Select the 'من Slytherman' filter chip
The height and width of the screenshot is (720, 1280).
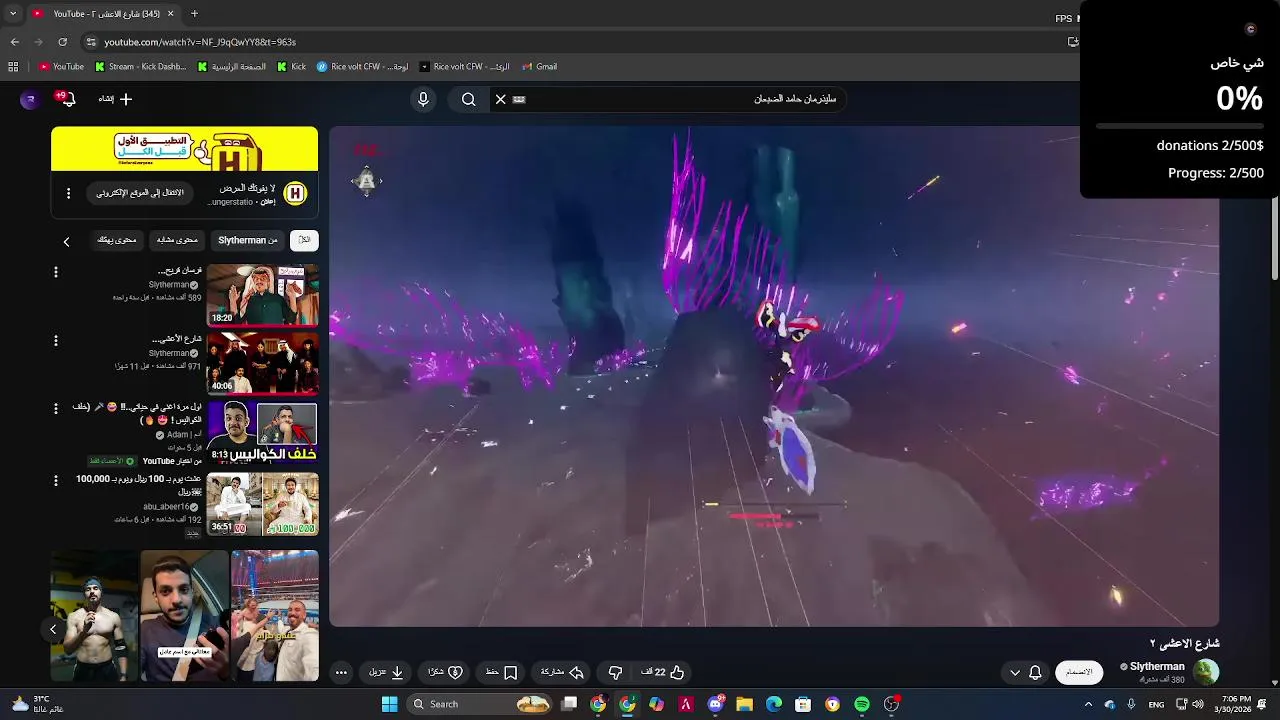248,240
